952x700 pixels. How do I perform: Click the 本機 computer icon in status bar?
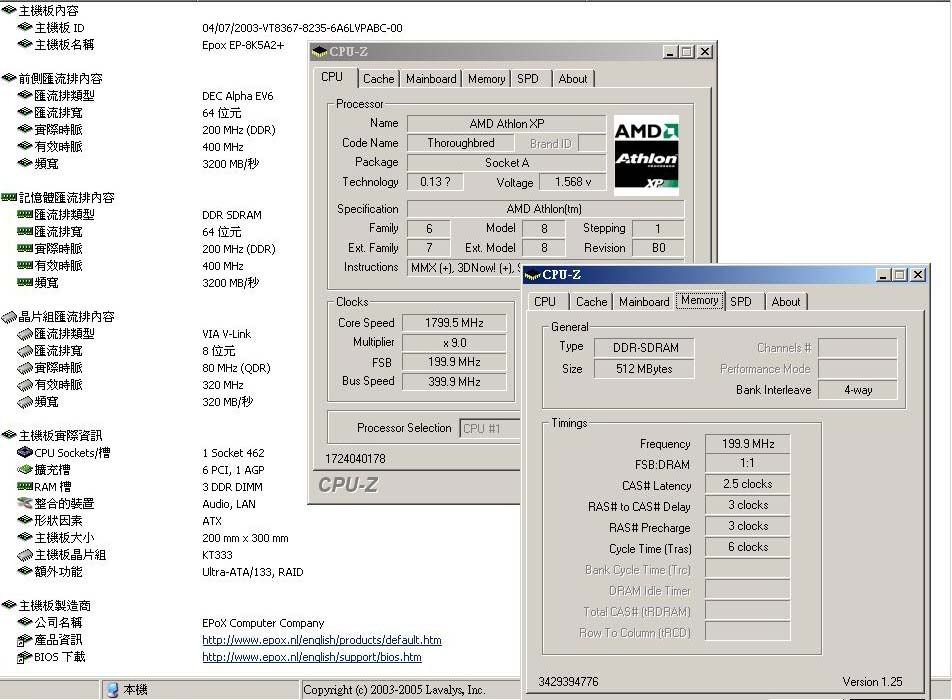(x=112, y=690)
